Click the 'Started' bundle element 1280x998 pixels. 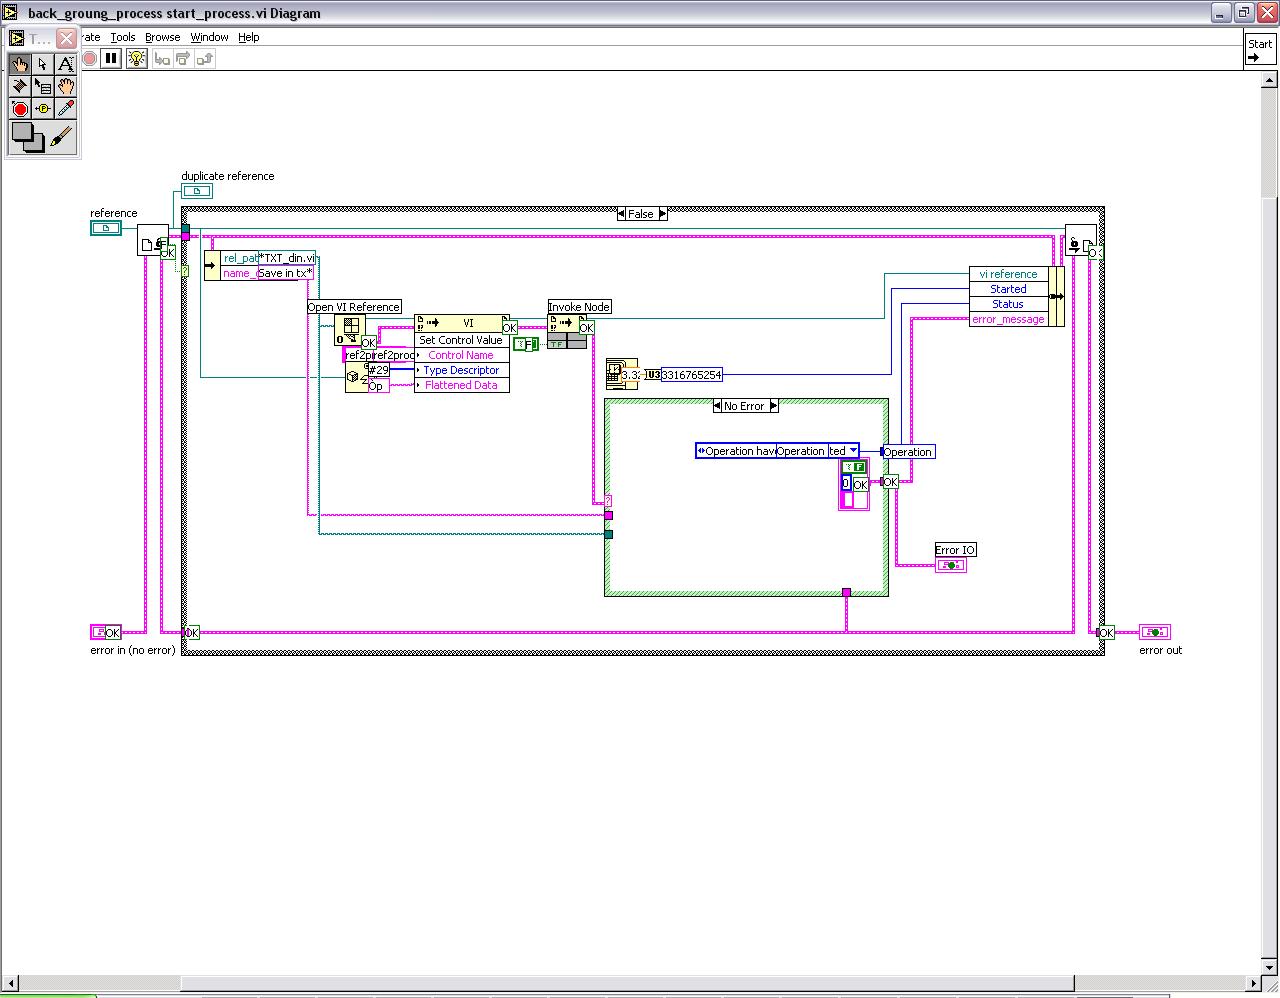pos(1009,289)
